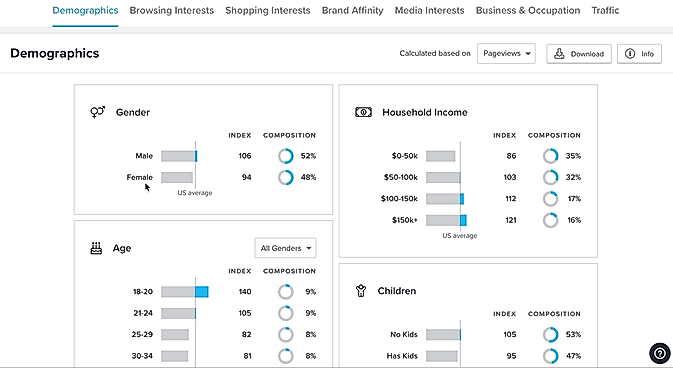Screen dimensions: 673x368
Task: Open the help question mark bubble
Action: pos(659,353)
